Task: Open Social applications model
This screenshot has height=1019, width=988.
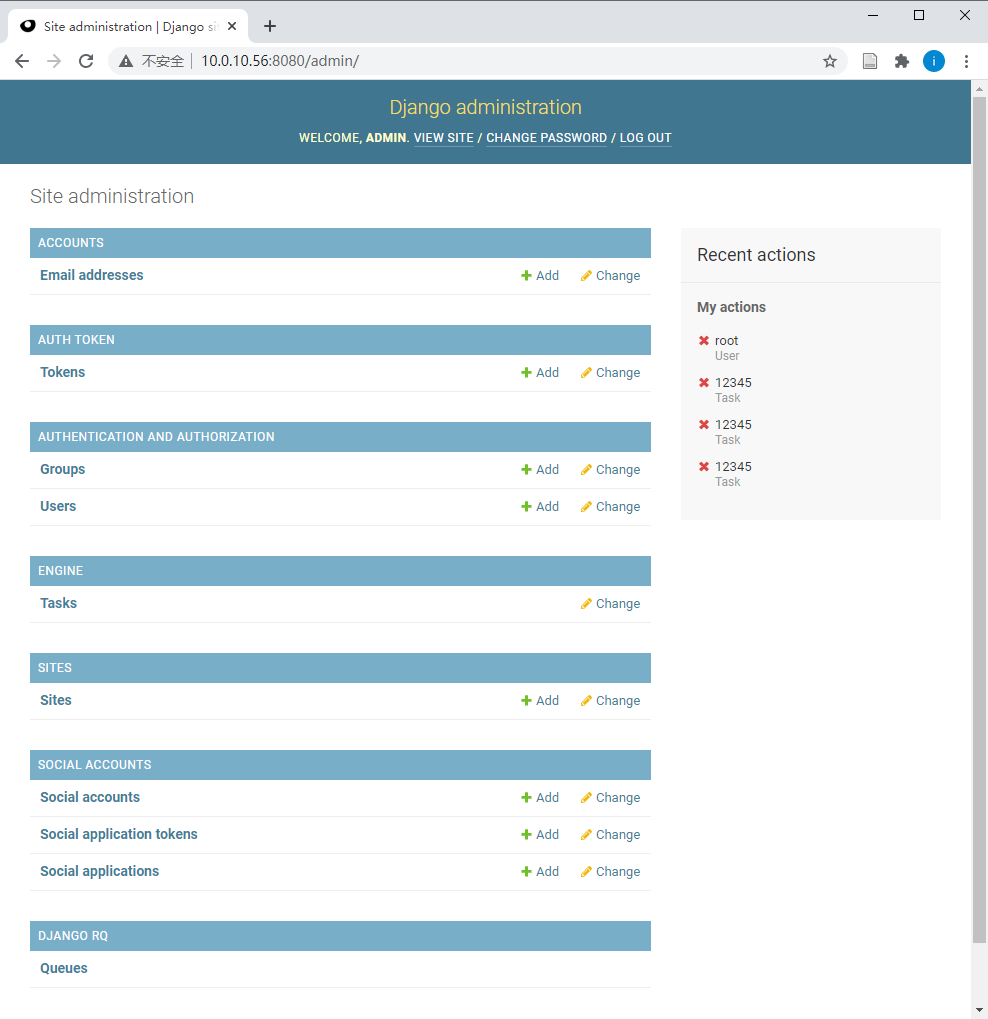Action: point(99,871)
